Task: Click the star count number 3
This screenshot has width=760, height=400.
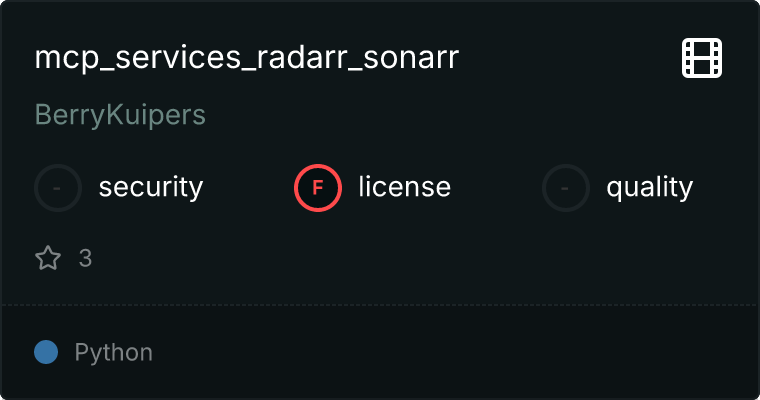Action: tap(85, 259)
